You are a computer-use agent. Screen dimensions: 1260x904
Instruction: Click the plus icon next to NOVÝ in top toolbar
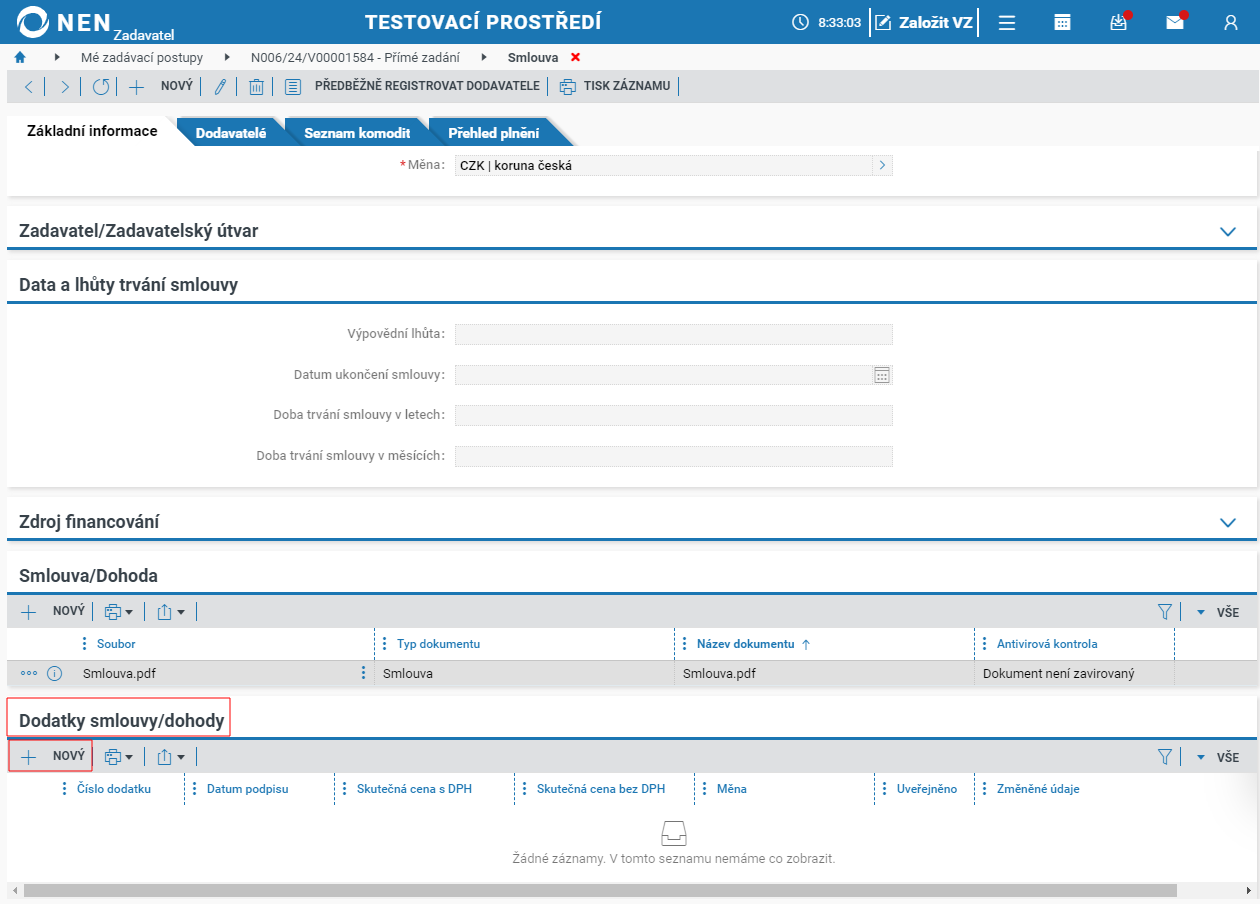click(x=137, y=87)
